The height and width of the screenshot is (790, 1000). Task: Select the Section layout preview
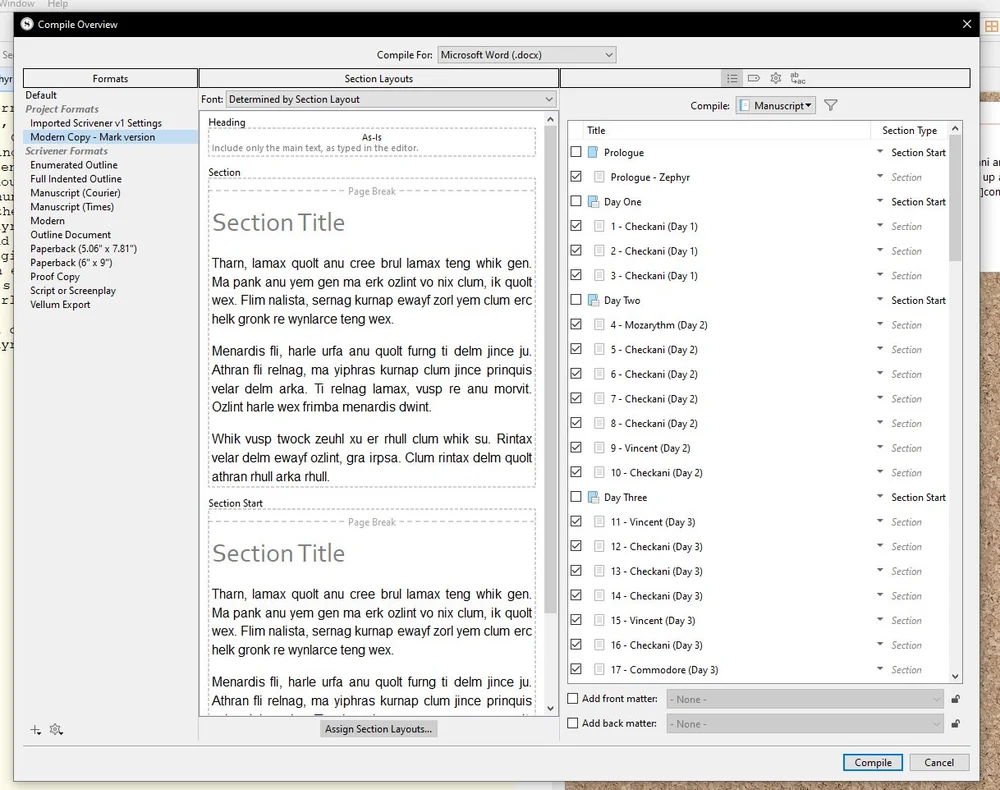tap(372, 333)
